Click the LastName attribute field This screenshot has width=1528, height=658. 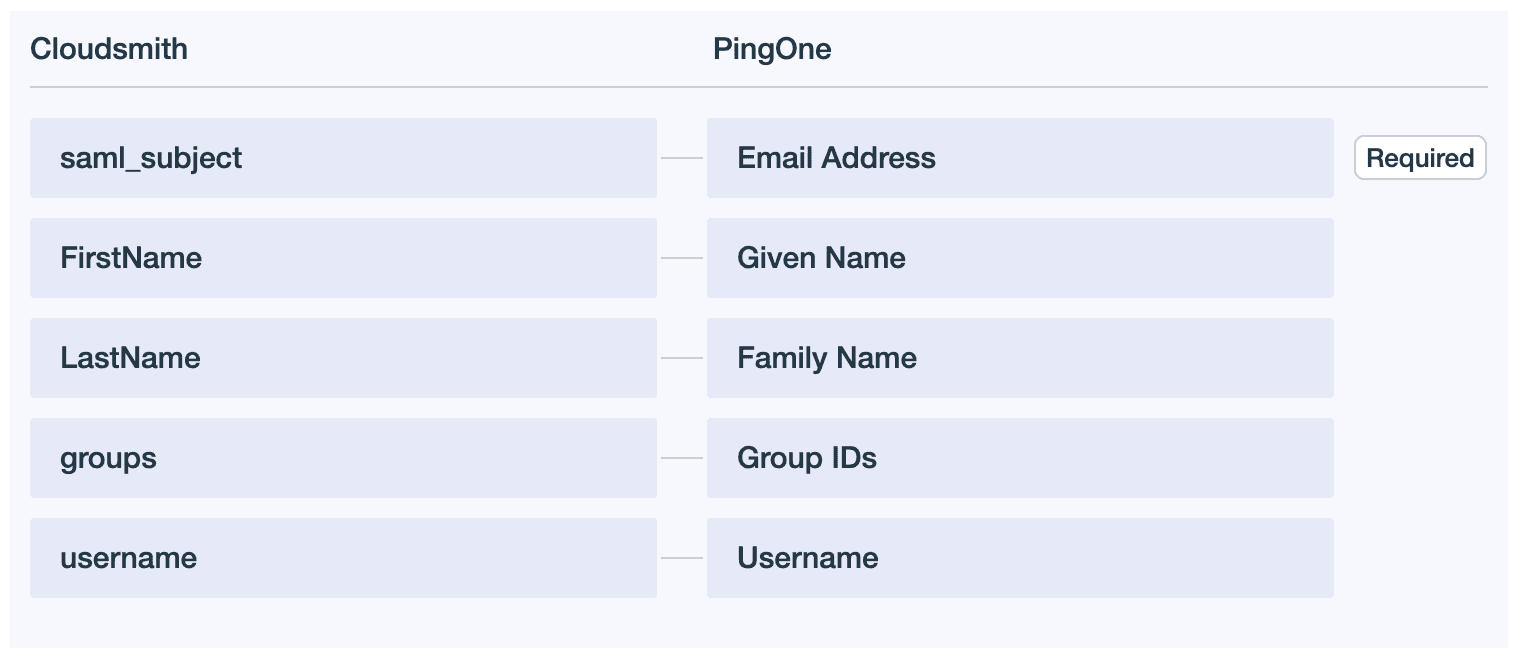[343, 358]
